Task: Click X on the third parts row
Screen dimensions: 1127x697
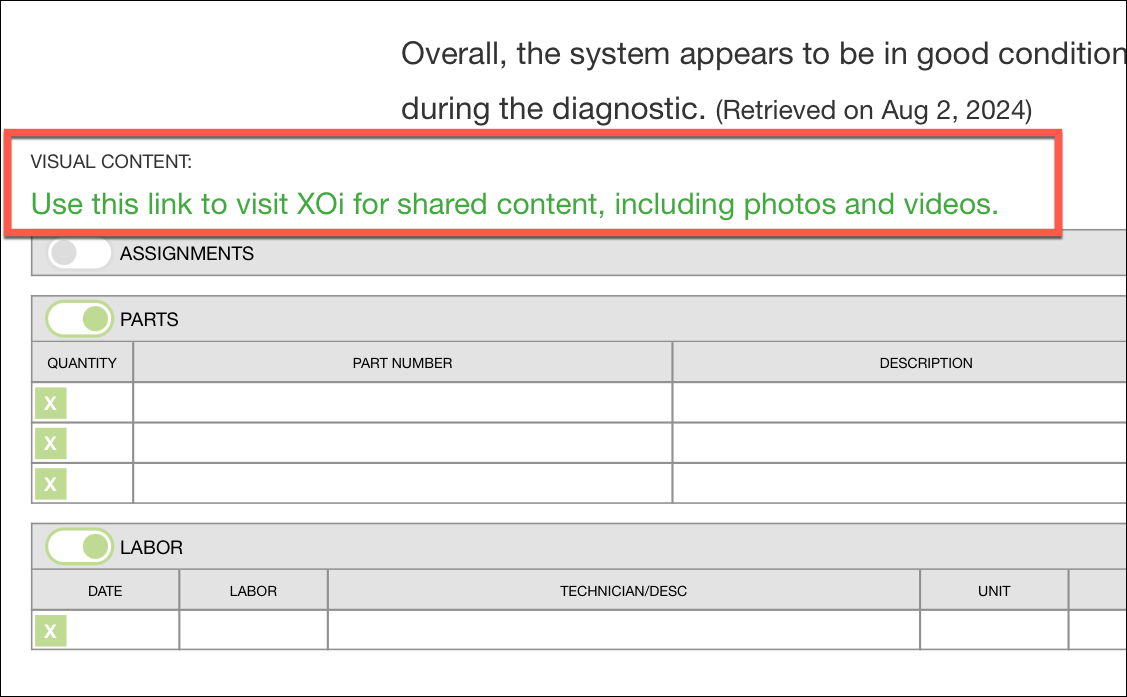Action: pyautogui.click(x=50, y=484)
